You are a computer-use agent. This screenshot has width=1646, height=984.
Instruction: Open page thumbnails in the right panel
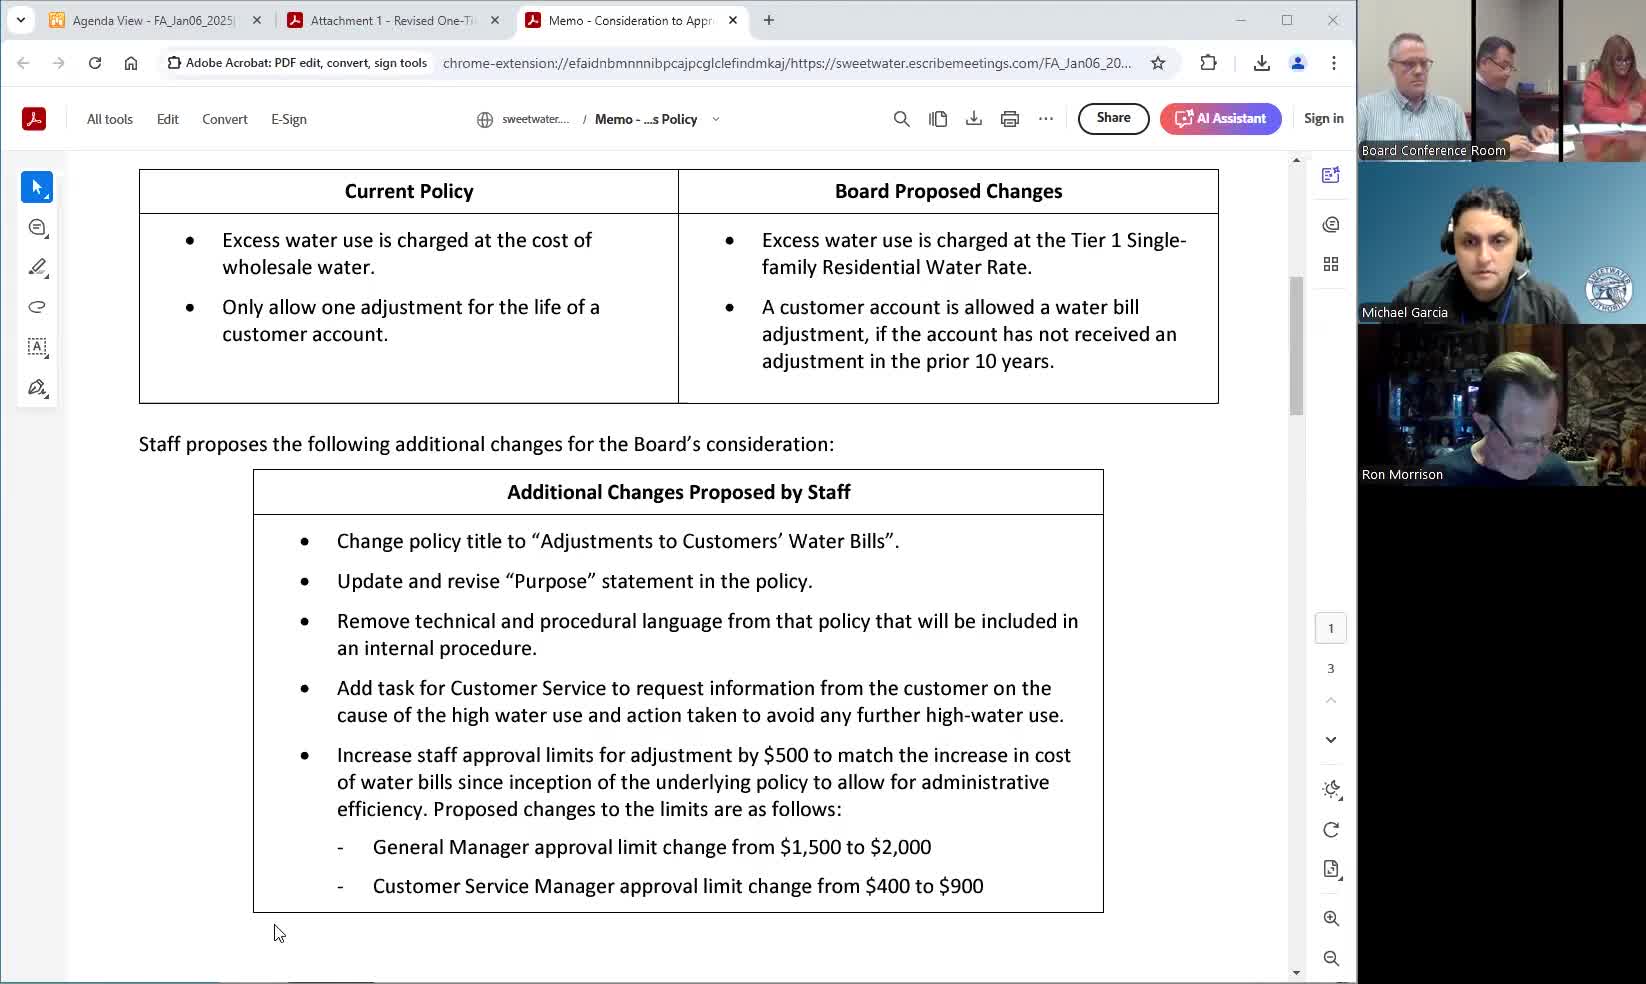coord(1331,264)
